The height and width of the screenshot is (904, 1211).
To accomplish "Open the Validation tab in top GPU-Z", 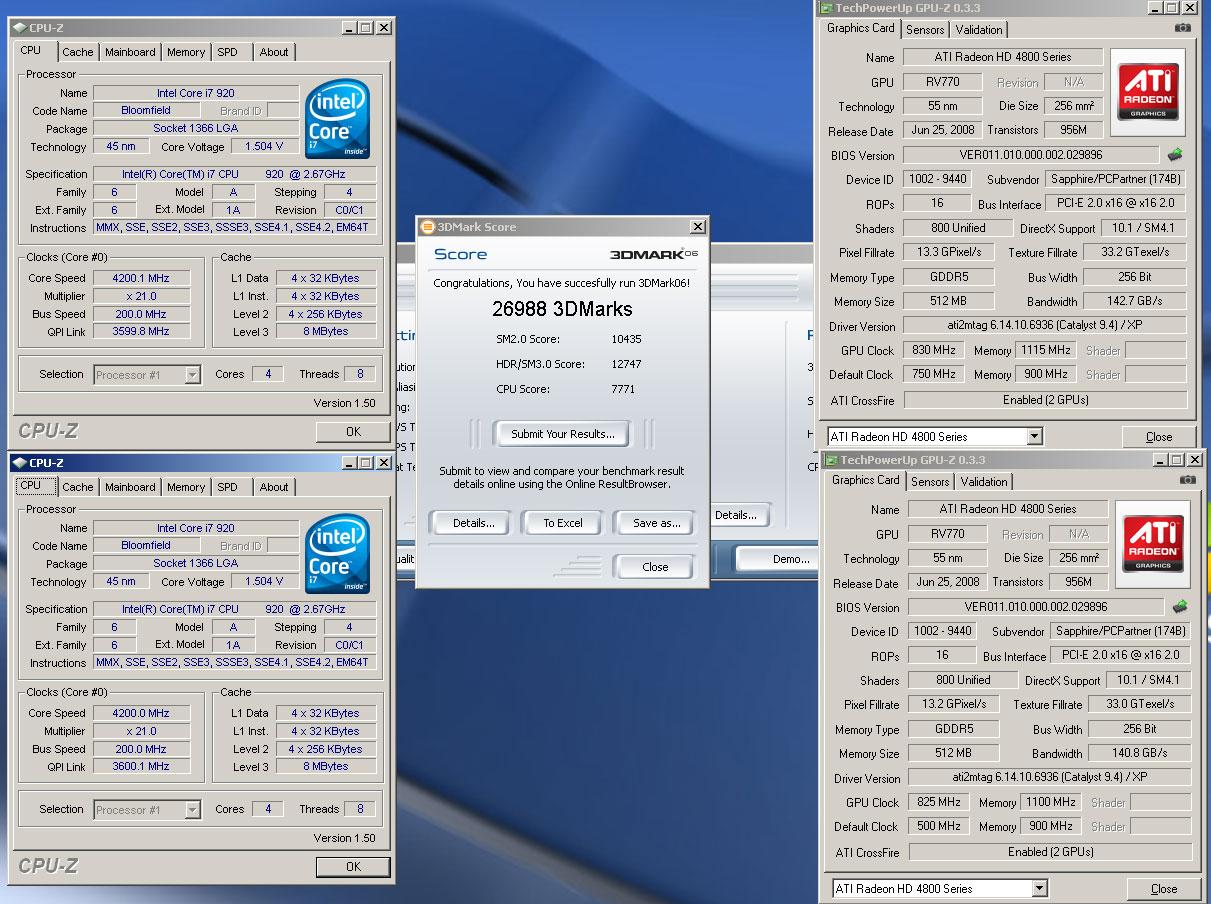I will click(x=979, y=30).
